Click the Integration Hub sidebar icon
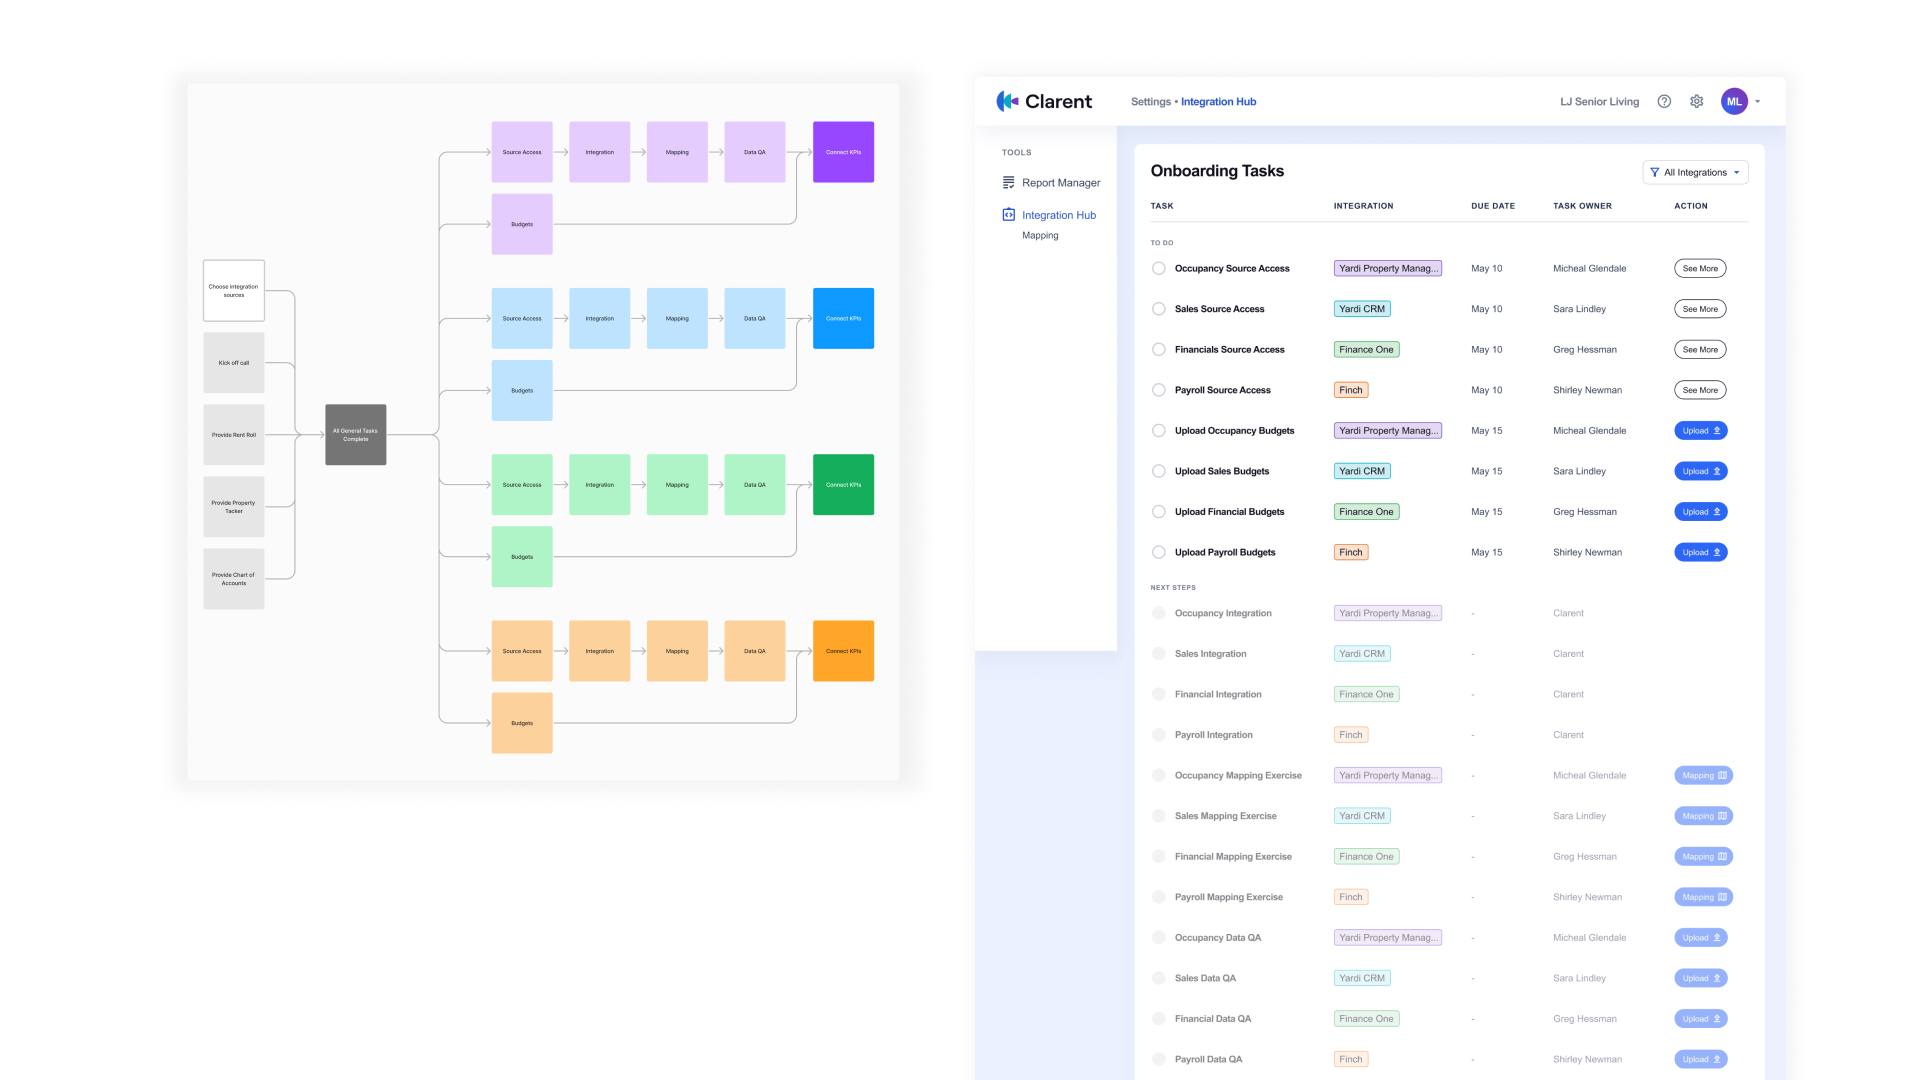Screen dimensions: 1920x1080 [x=1008, y=215]
